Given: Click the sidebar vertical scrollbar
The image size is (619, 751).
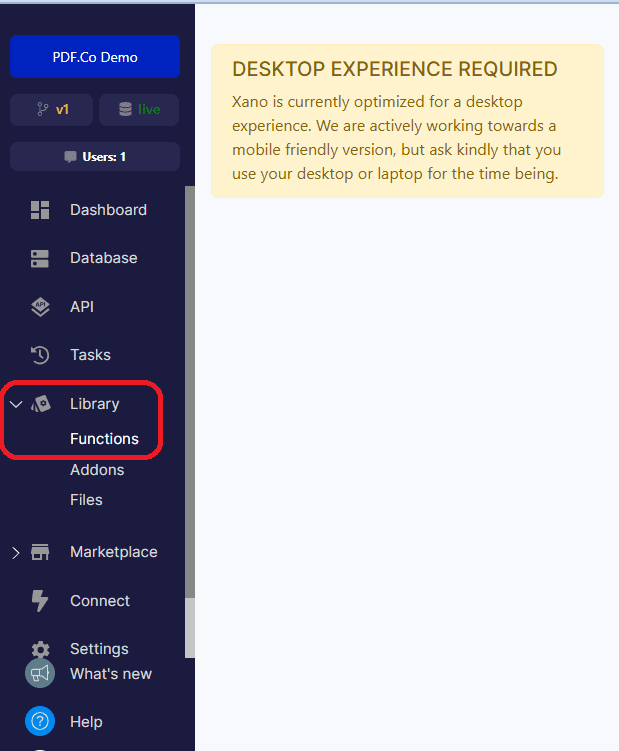Looking at the screenshot, I should click(x=190, y=400).
